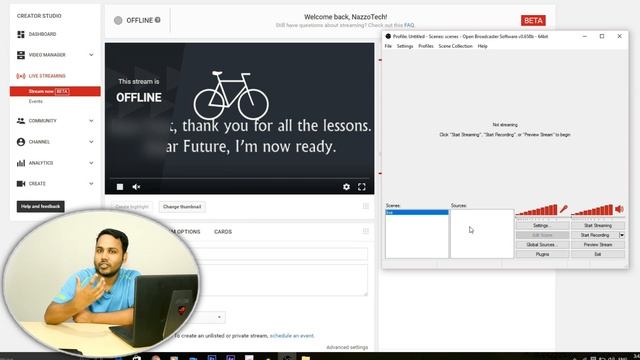Viewport: 640px width, 360px height.
Task: Stop the stream preview player
Action: tap(120, 187)
